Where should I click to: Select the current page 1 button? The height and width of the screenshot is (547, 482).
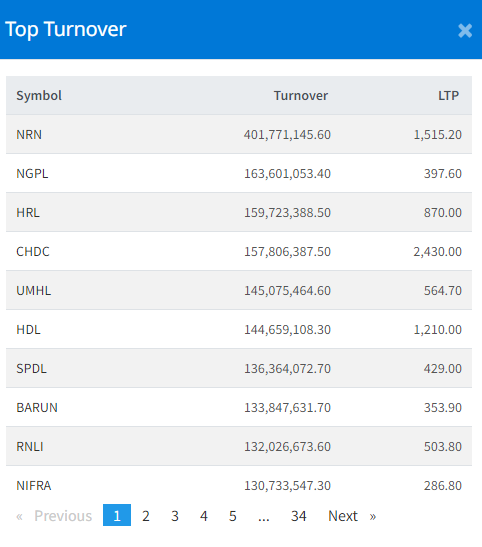point(117,515)
